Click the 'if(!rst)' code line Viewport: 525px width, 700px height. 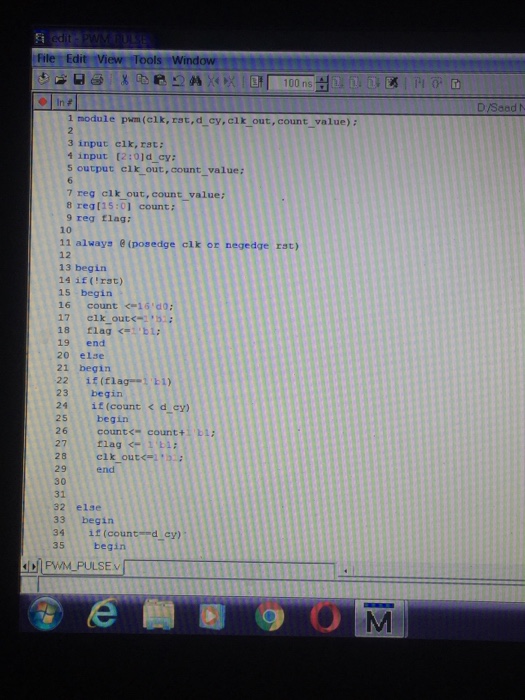pos(99,280)
